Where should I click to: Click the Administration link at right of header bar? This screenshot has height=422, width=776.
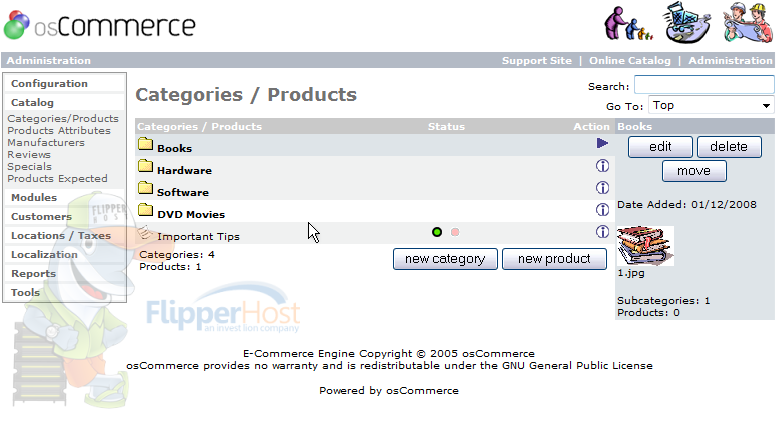(x=730, y=60)
